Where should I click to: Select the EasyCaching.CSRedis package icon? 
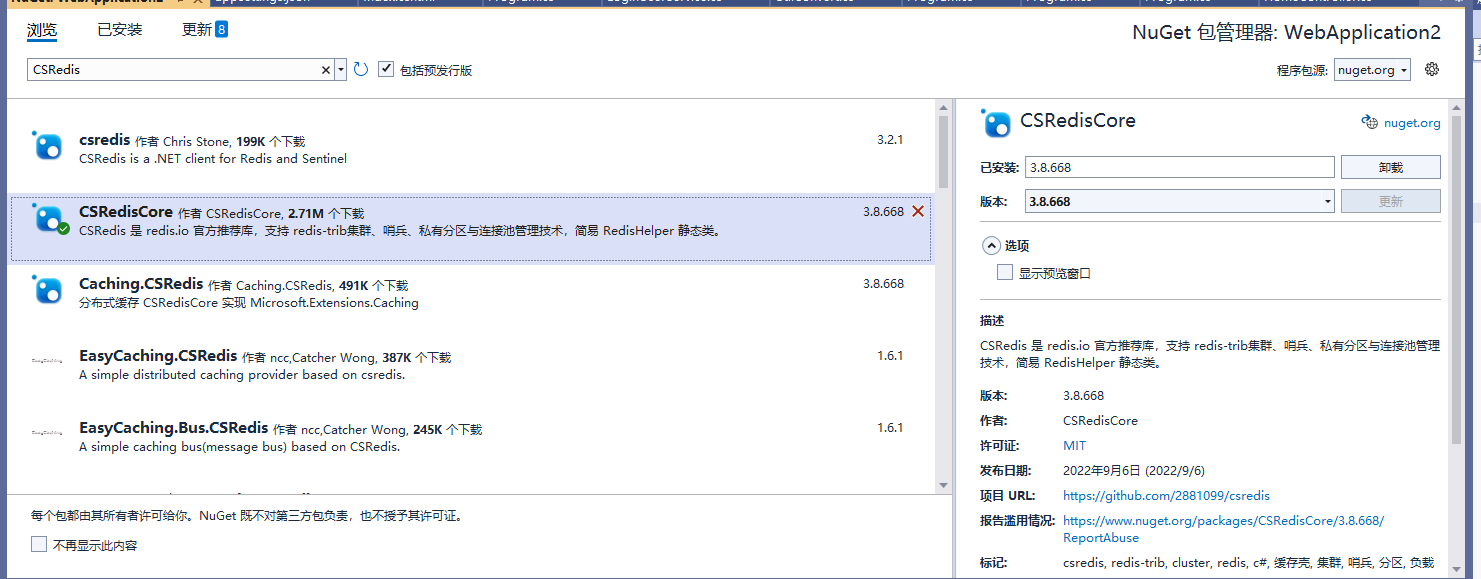pos(47,360)
